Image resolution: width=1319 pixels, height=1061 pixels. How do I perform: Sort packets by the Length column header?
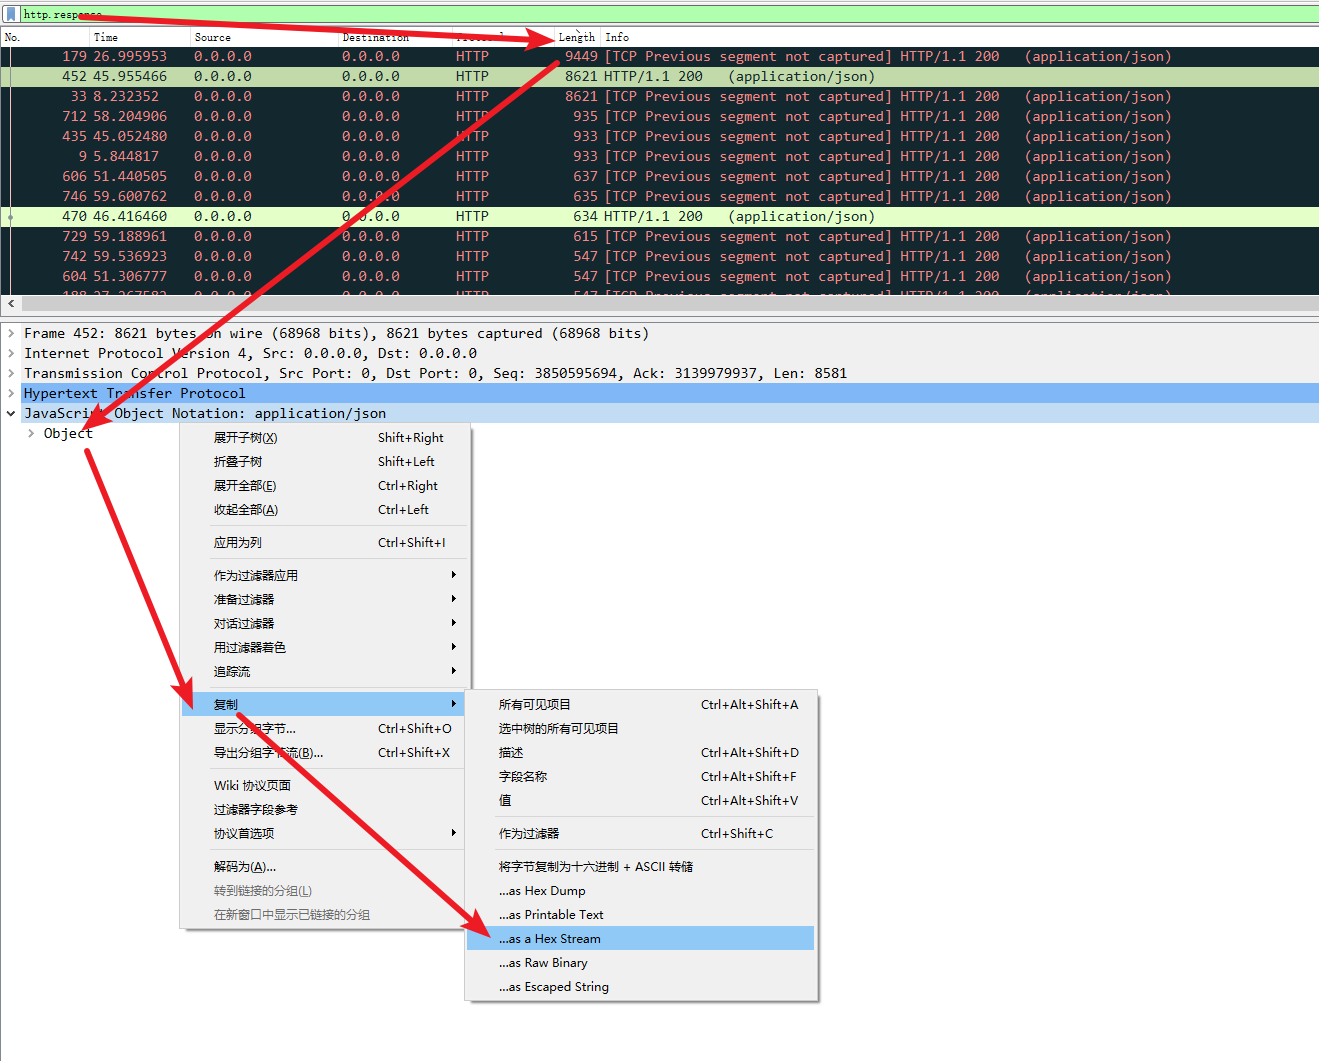coord(576,37)
